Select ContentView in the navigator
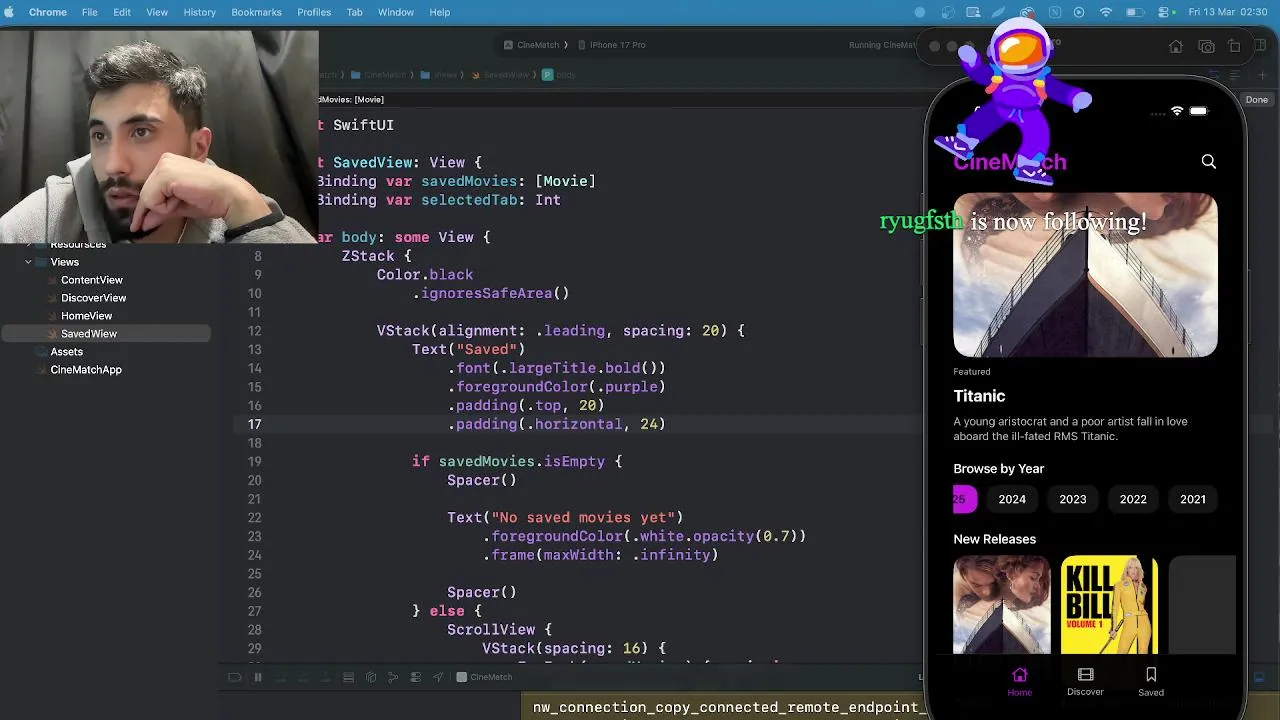 [91, 280]
